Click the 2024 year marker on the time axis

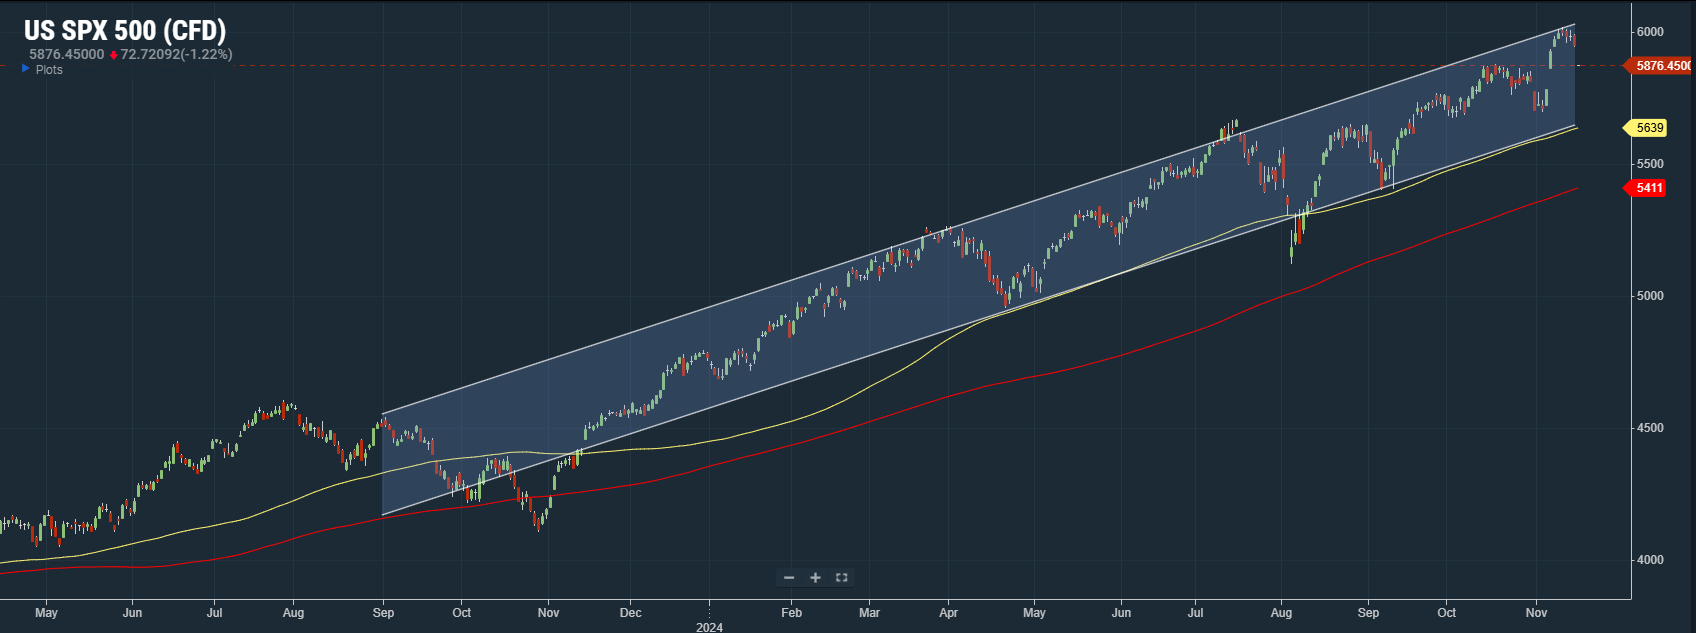(x=709, y=627)
